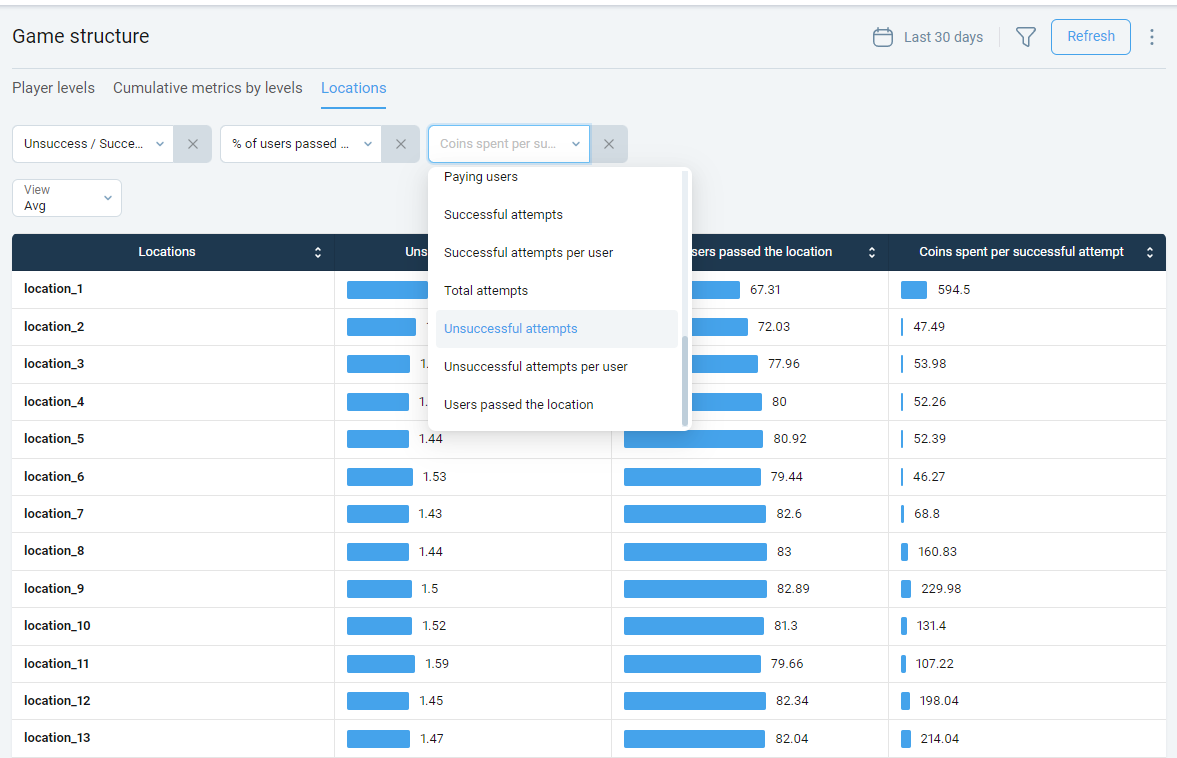Select Total attempts option
This screenshot has height=758, width=1177.
(x=486, y=291)
